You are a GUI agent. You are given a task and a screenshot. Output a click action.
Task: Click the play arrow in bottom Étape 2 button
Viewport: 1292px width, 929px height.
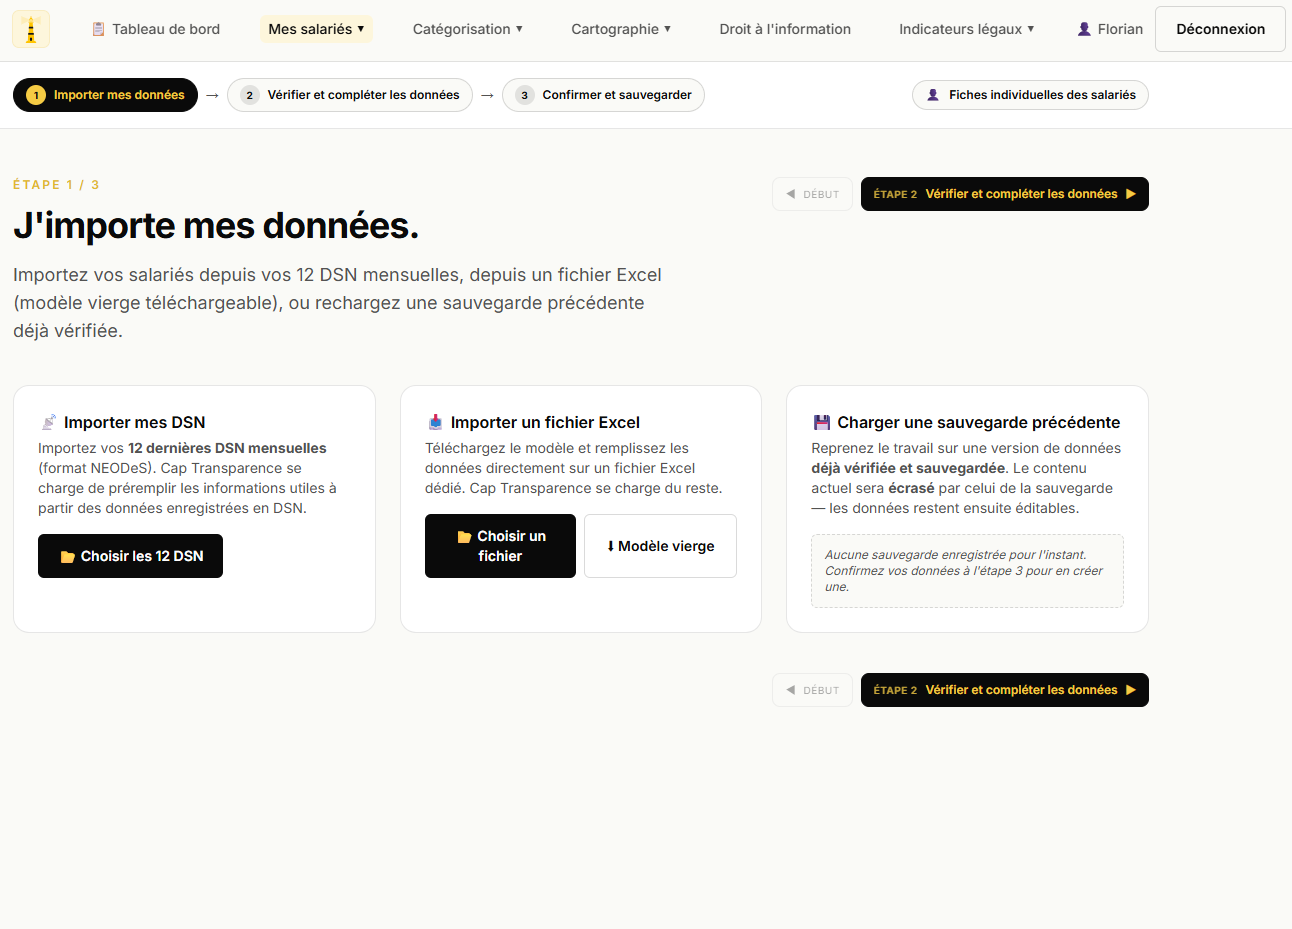[1131, 690]
